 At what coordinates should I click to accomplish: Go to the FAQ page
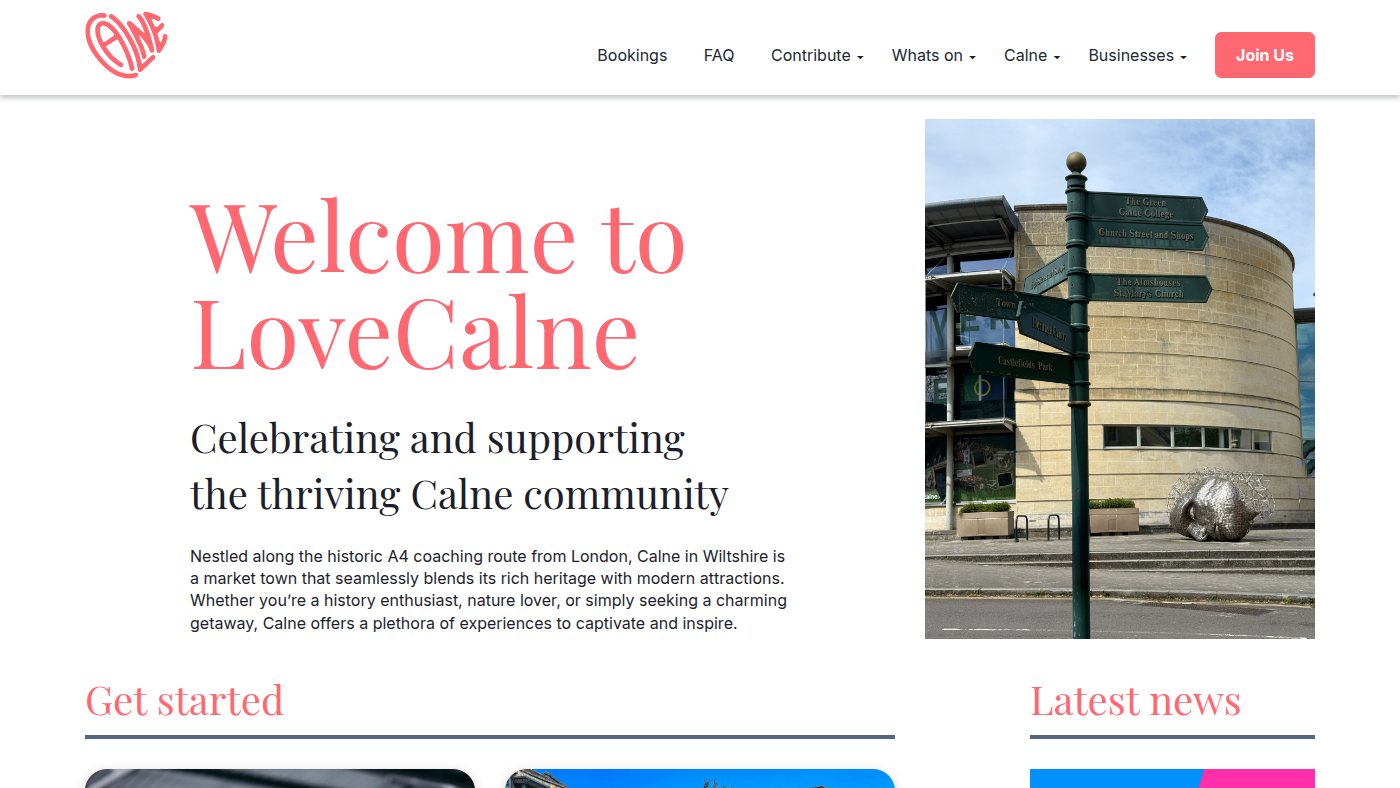tap(719, 56)
